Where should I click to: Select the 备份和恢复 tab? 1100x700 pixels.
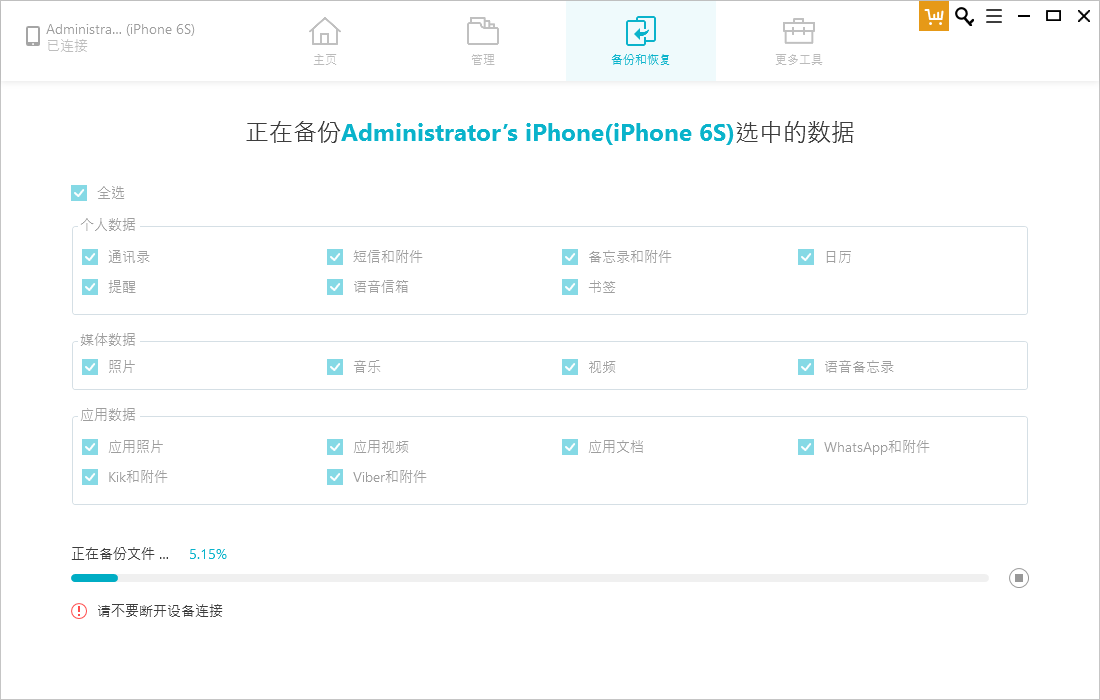pos(641,41)
